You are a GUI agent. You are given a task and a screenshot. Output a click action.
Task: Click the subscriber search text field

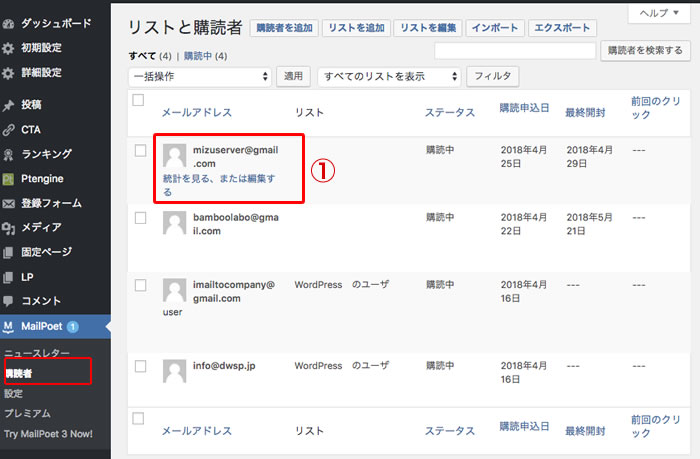point(516,50)
